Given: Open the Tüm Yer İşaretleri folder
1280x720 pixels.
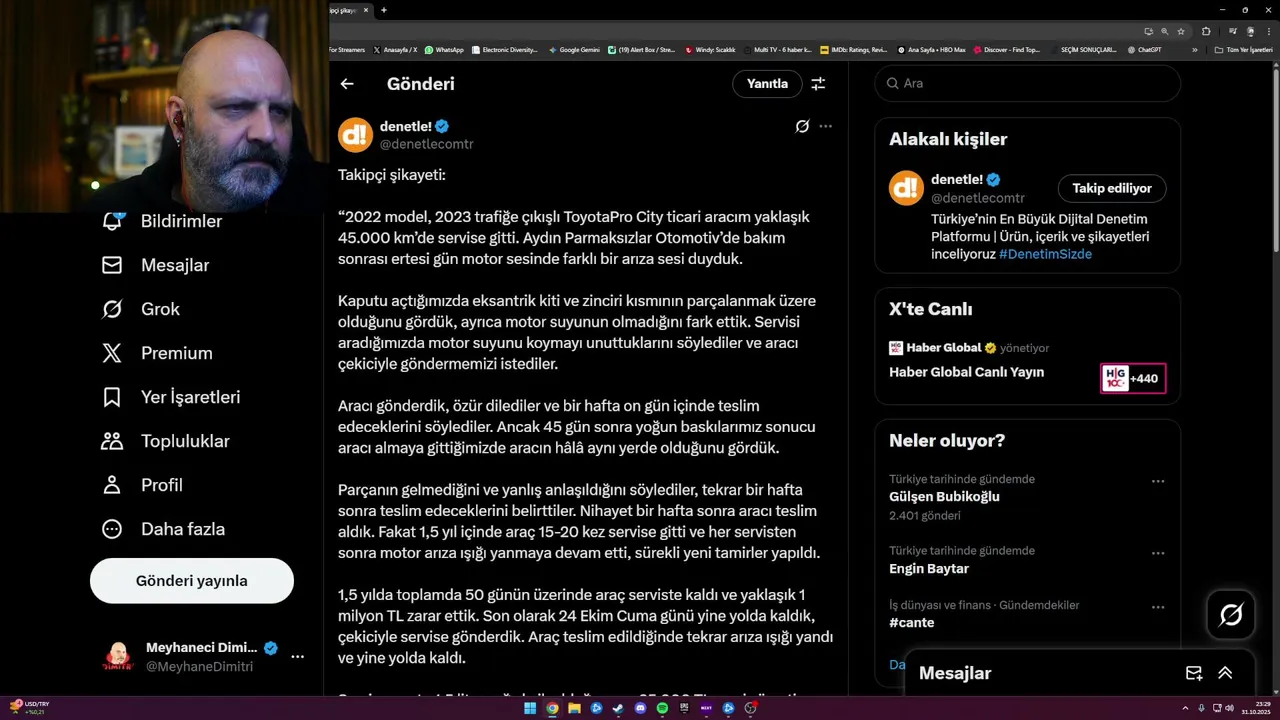Looking at the screenshot, I should 1245,49.
